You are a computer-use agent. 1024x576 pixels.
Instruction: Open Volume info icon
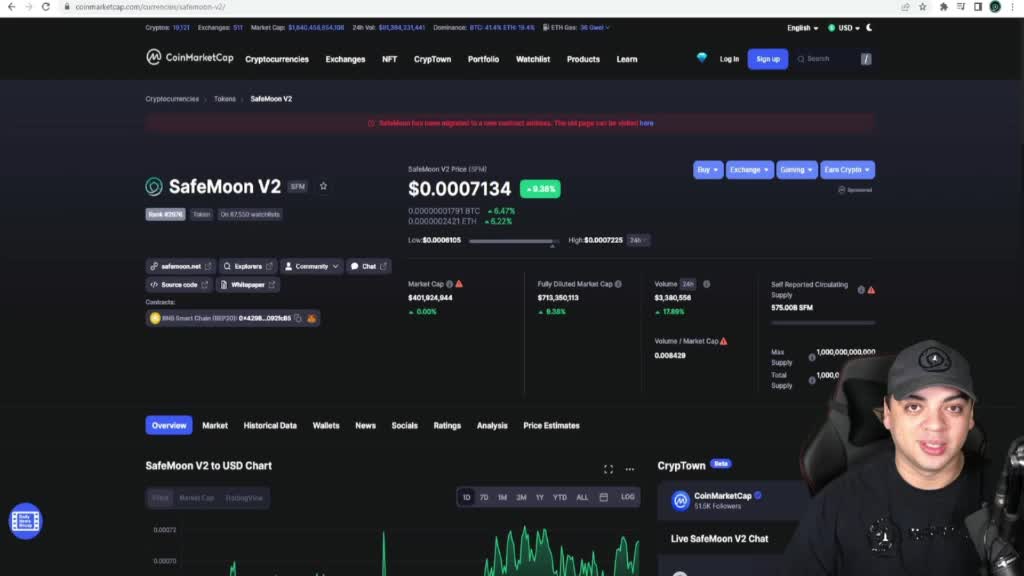706,284
